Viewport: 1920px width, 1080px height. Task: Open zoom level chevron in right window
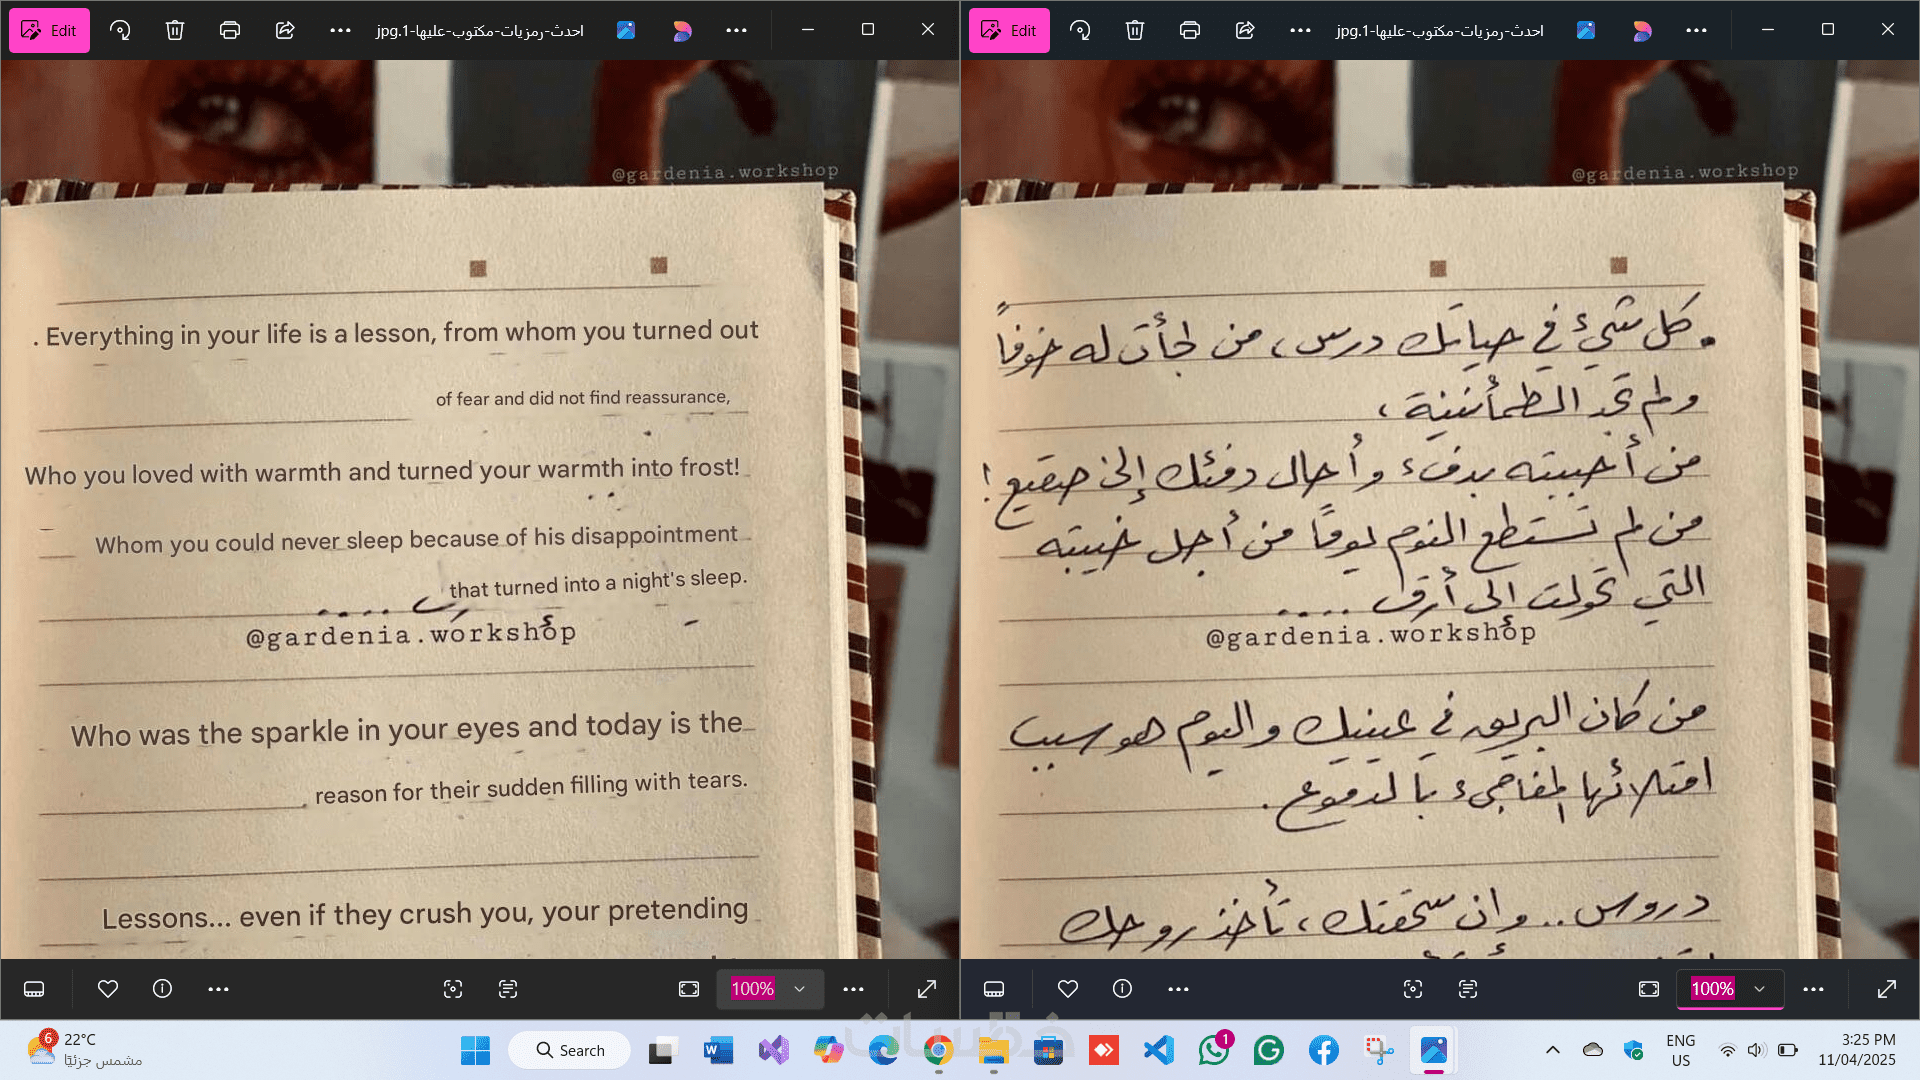point(1760,989)
